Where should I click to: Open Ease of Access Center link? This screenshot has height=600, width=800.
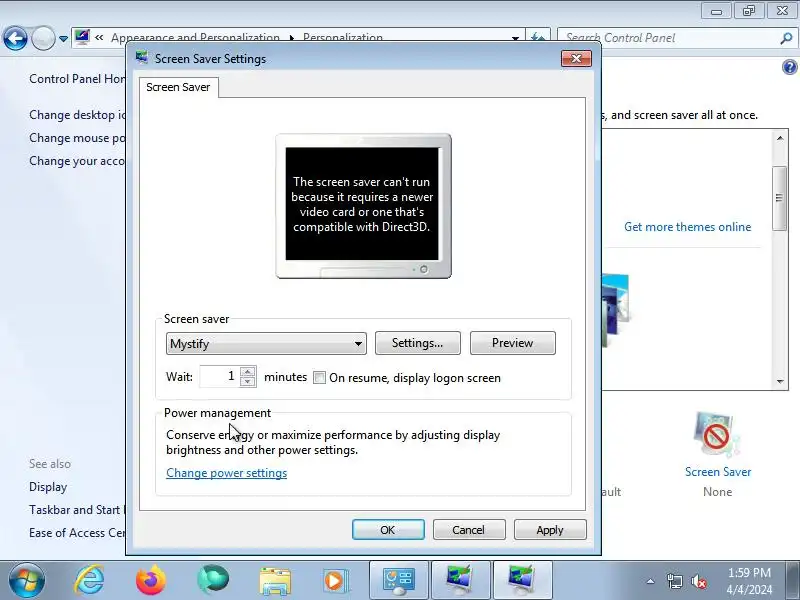pos(77,533)
